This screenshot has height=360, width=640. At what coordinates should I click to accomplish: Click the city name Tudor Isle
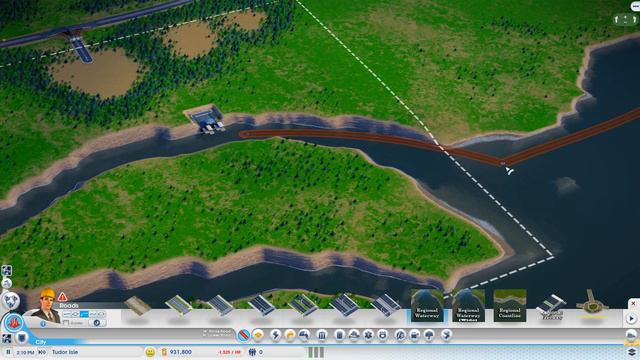65,352
